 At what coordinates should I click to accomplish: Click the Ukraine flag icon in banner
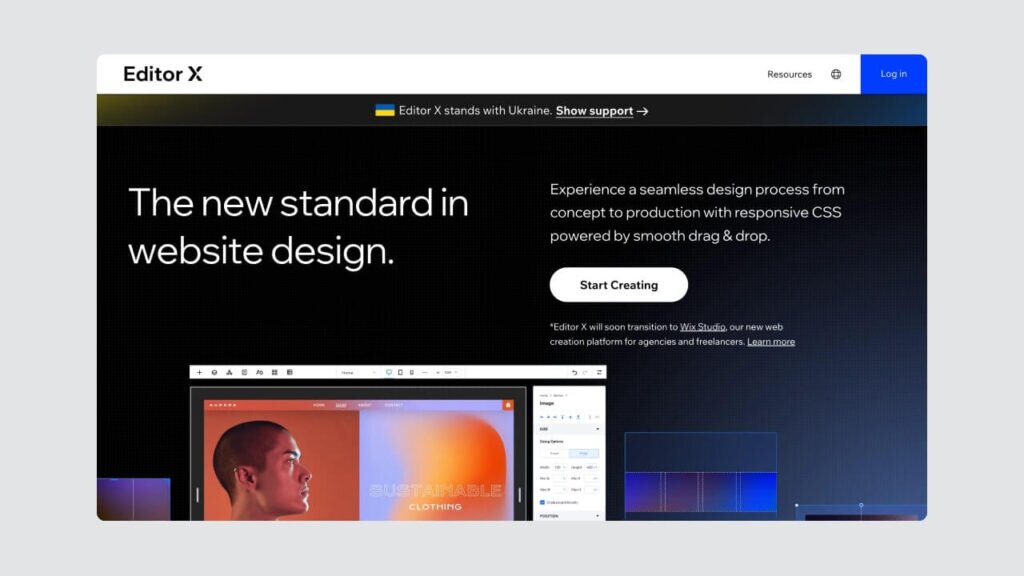click(x=385, y=110)
